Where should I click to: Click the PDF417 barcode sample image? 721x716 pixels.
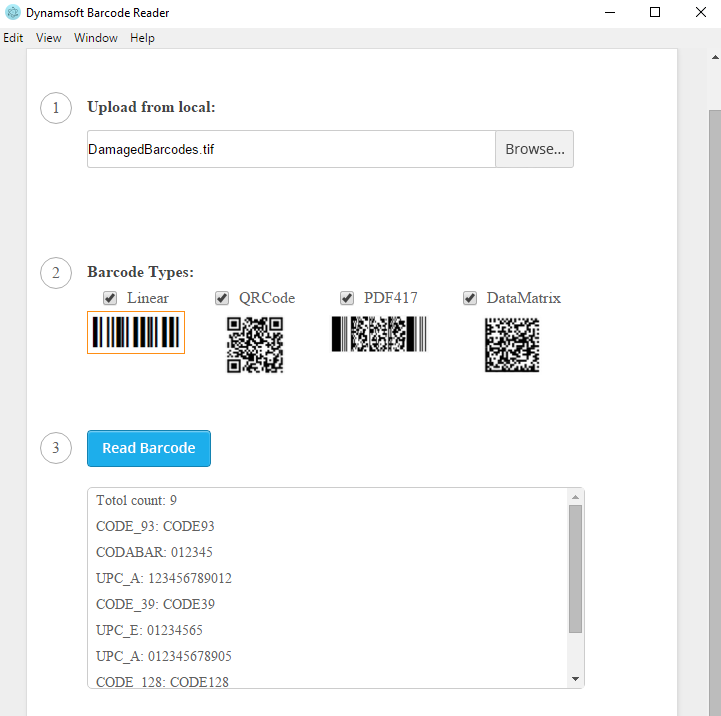tap(379, 334)
